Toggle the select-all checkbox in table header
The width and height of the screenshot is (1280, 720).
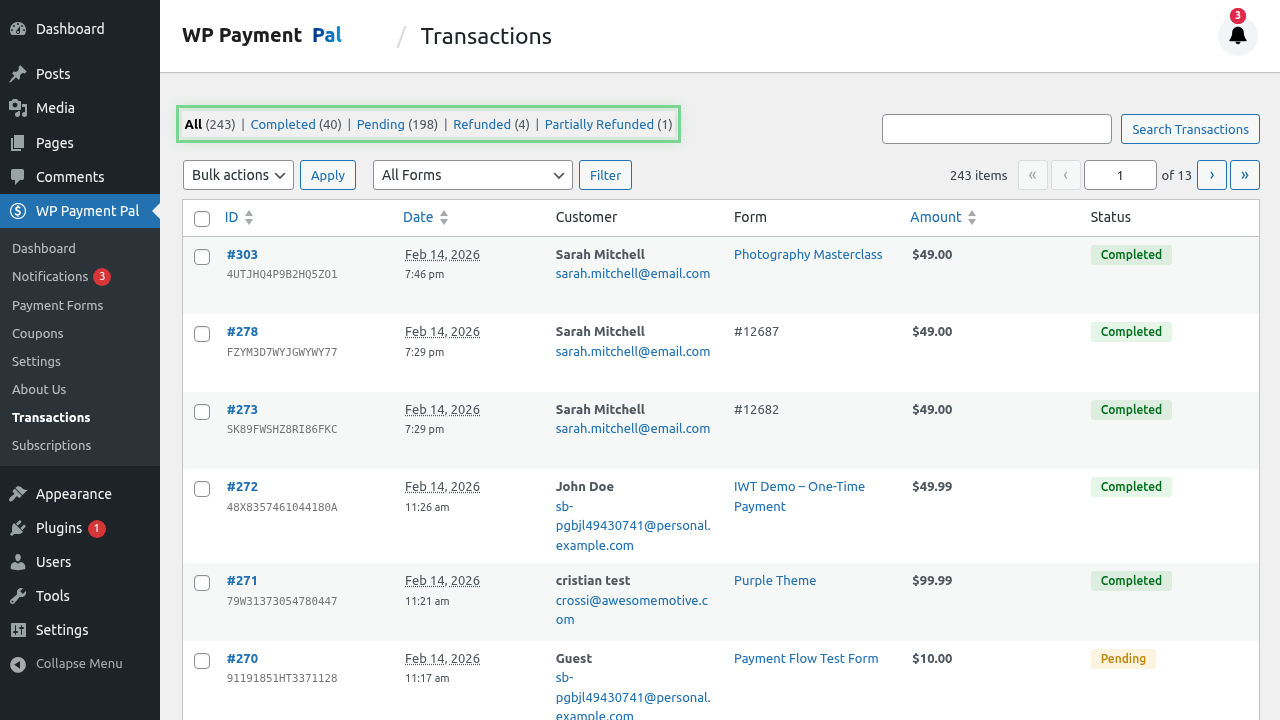coord(202,219)
